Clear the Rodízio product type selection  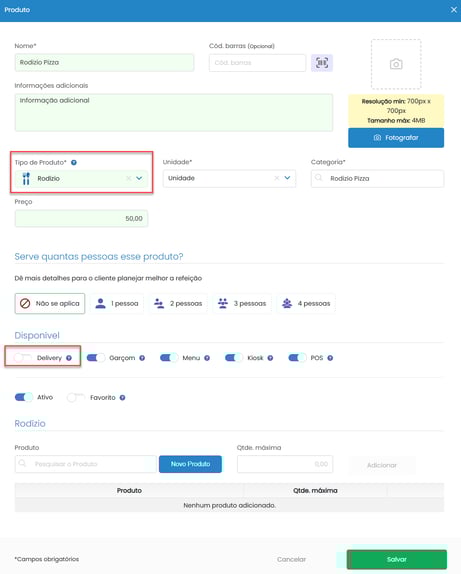point(129,178)
